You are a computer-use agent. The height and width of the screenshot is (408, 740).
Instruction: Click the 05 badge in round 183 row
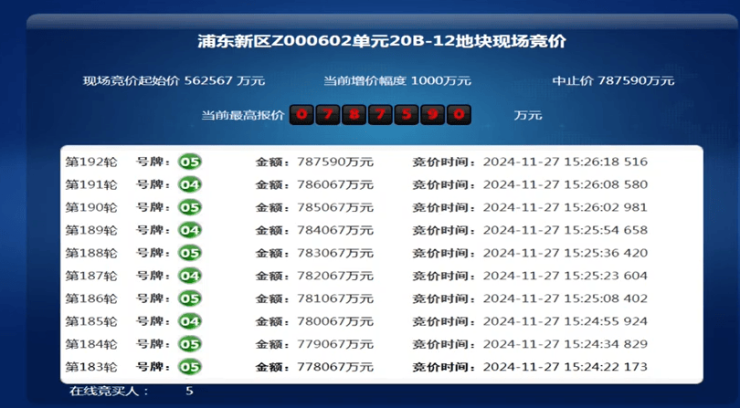pos(190,367)
